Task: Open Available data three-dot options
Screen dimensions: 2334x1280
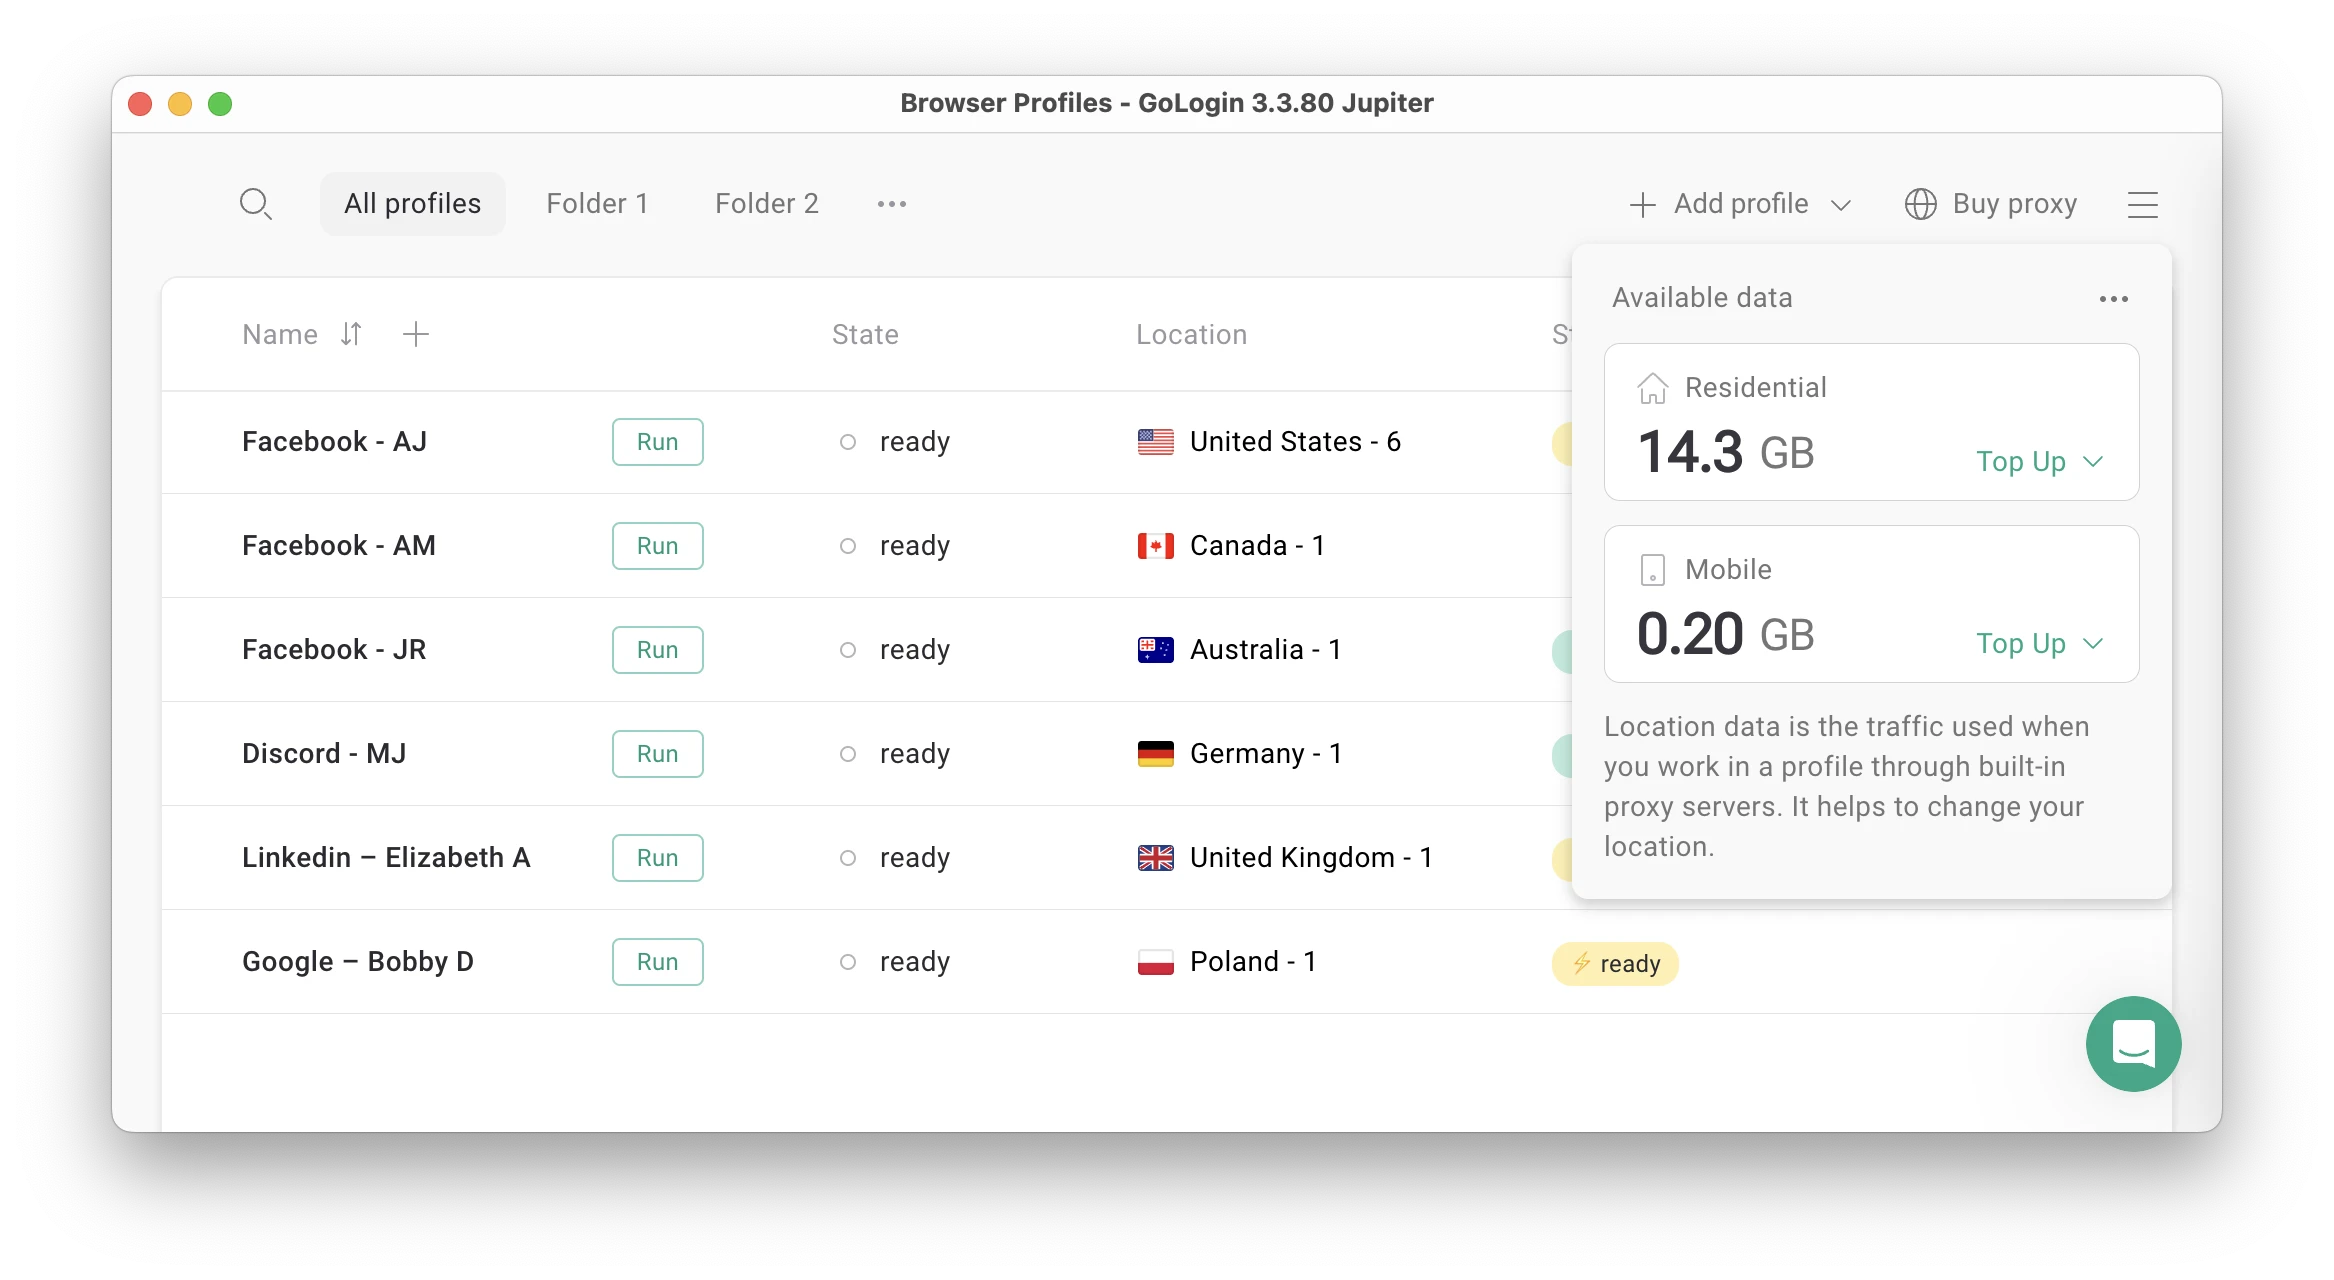Action: coord(2113,299)
